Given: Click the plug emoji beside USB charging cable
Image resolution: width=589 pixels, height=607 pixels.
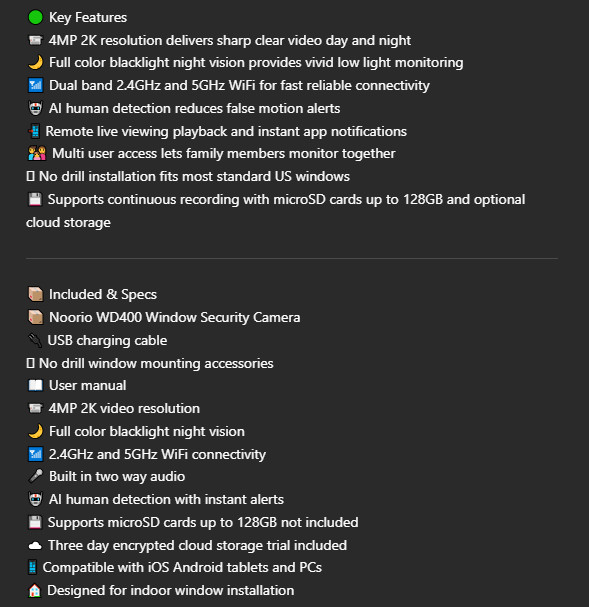Looking at the screenshot, I should 35,341.
